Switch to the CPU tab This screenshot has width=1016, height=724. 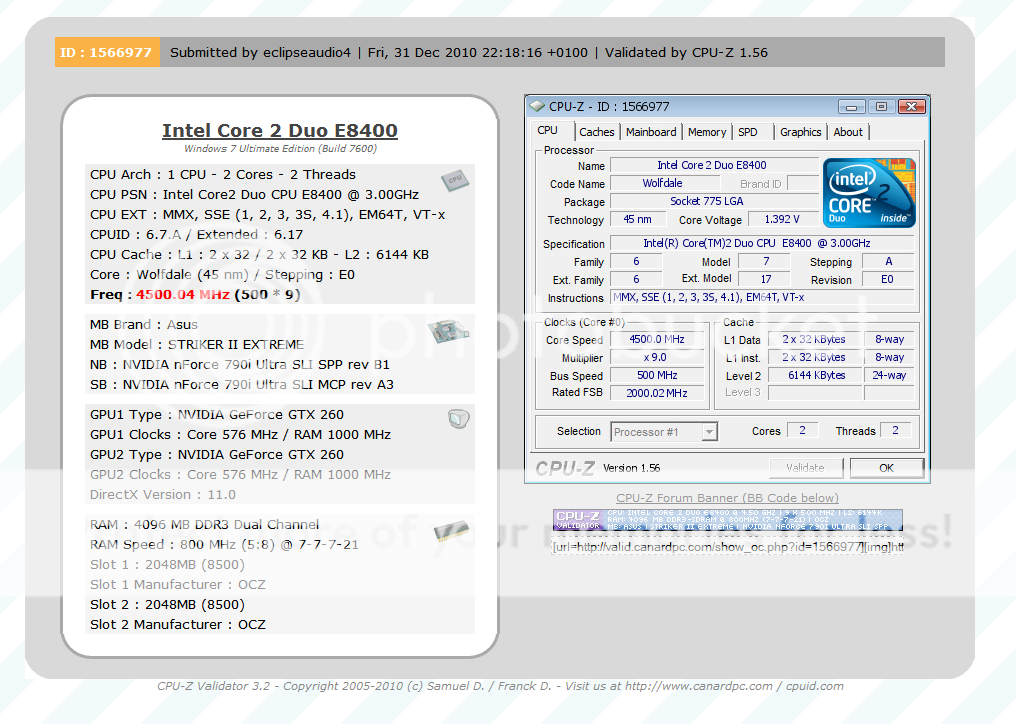pos(548,130)
